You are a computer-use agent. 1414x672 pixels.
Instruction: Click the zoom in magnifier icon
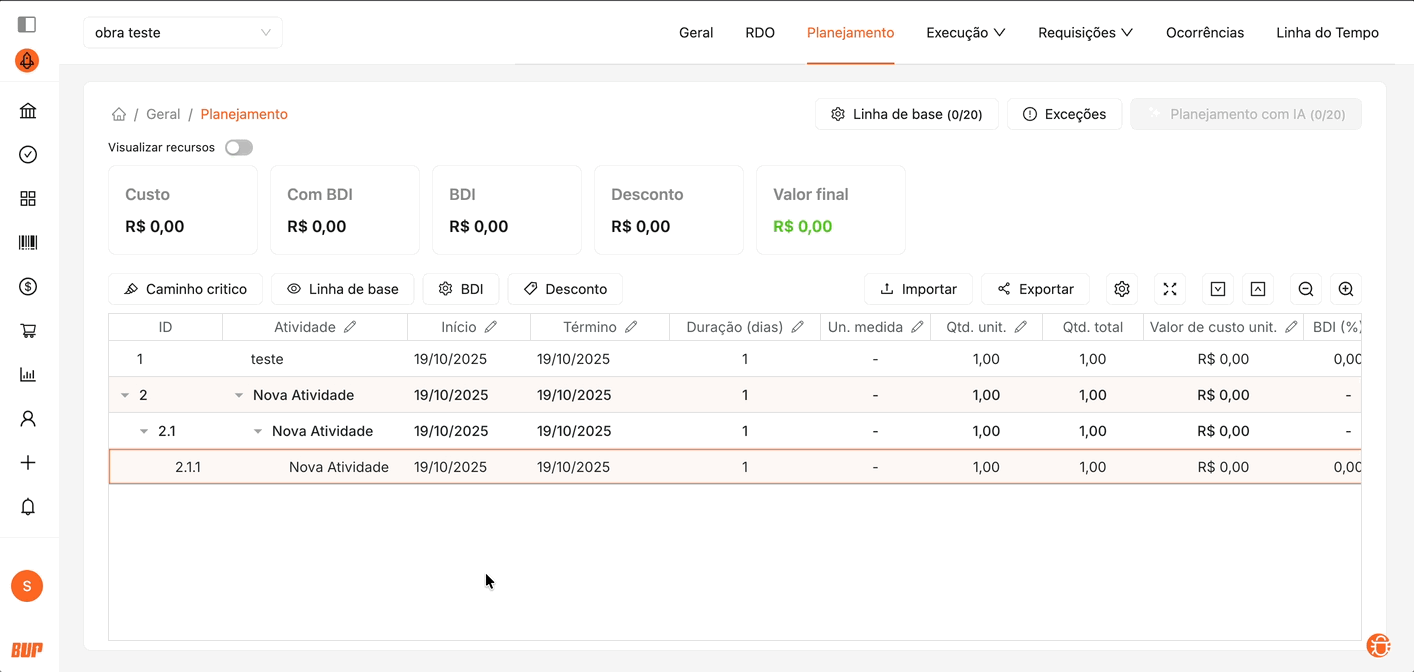[x=1346, y=289]
